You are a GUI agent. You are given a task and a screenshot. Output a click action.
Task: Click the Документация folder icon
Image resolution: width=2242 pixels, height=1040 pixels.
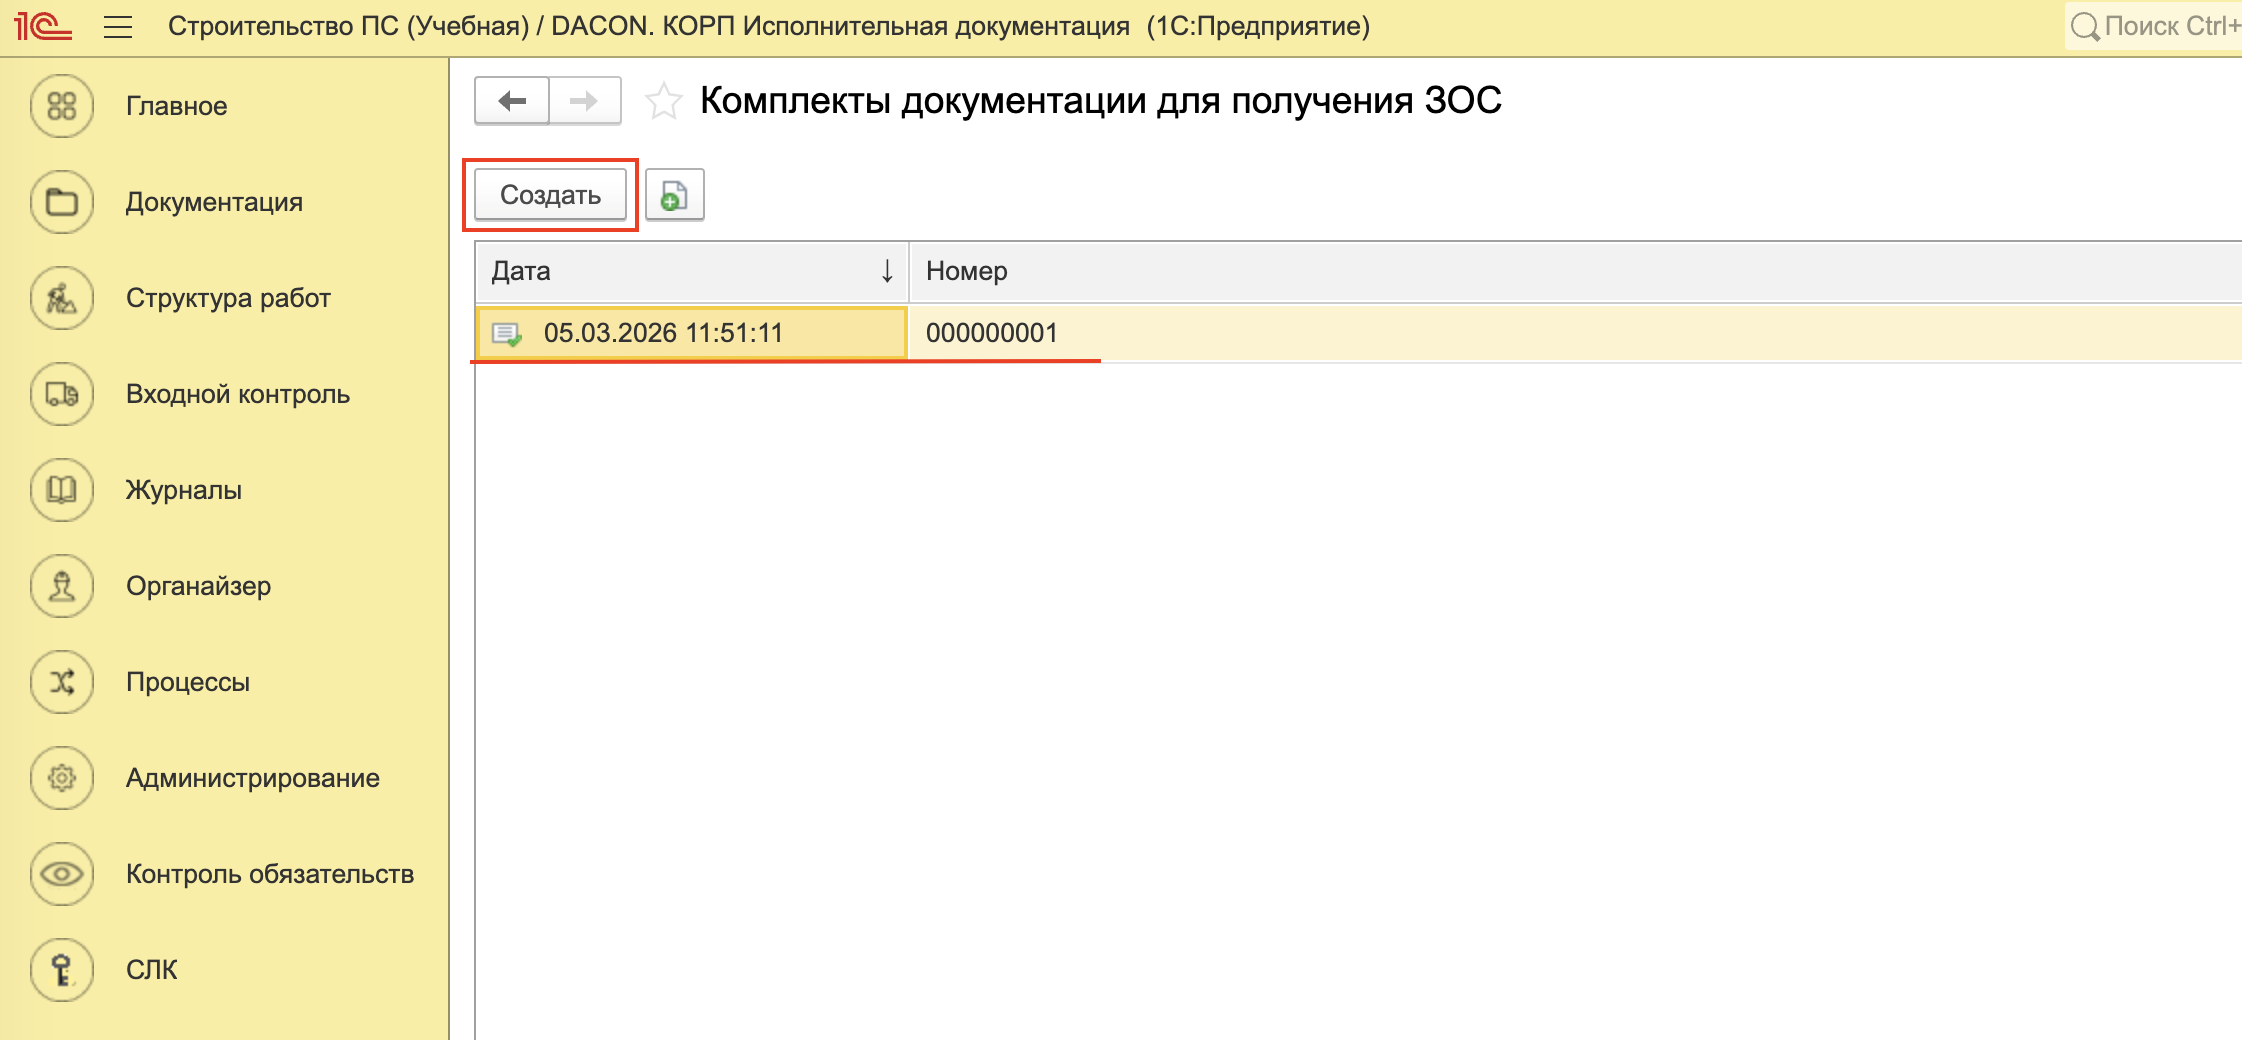(62, 202)
